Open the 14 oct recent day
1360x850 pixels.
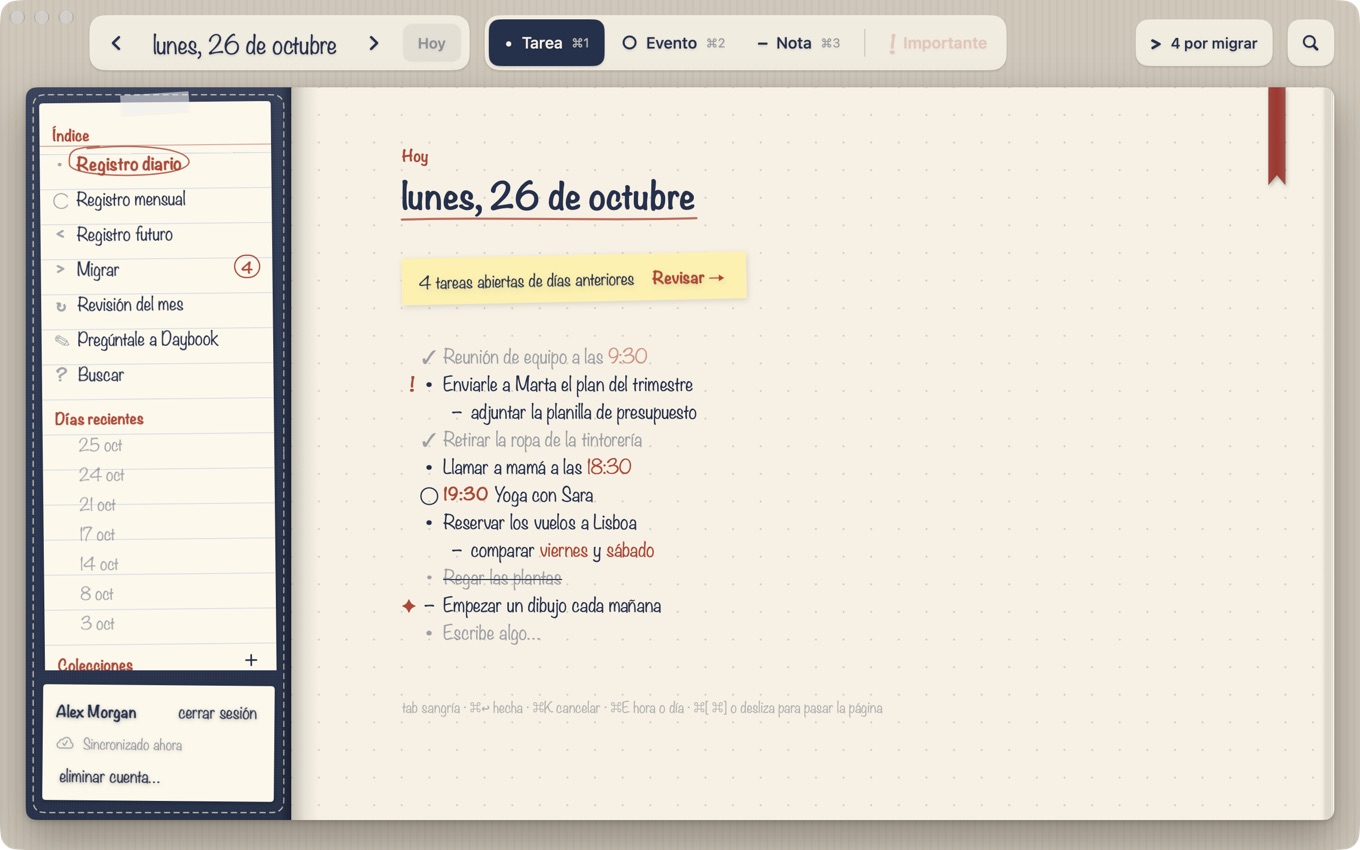(x=99, y=565)
